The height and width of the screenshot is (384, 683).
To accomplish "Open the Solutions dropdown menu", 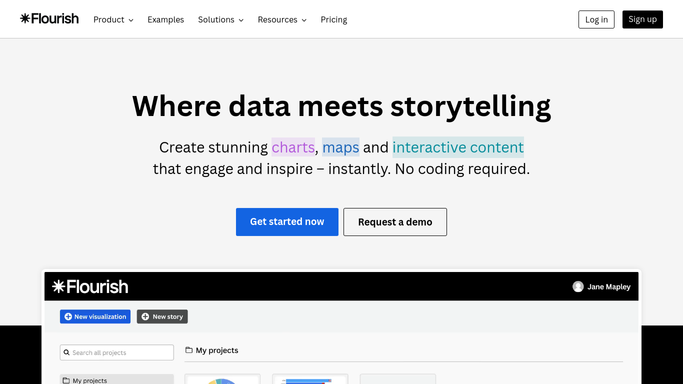I will [x=221, y=20].
